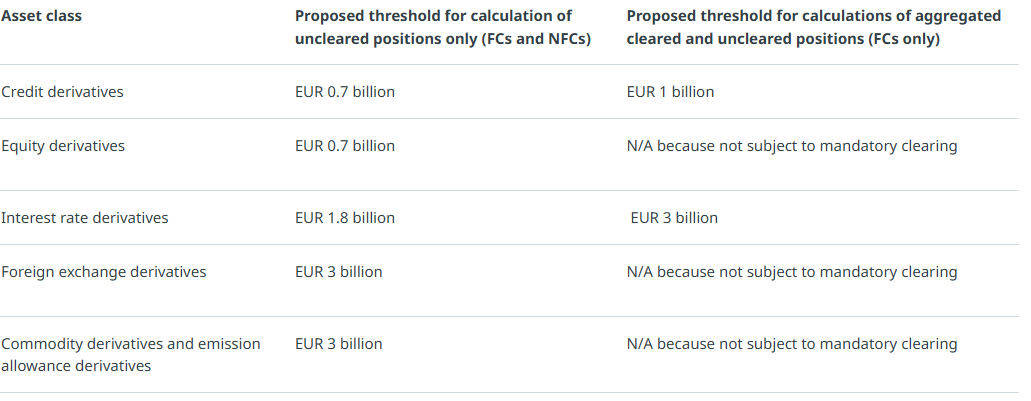Click the Commodity derivatives 'N/A' clearing cell
This screenshot has height=401, width=1031.
(792, 344)
